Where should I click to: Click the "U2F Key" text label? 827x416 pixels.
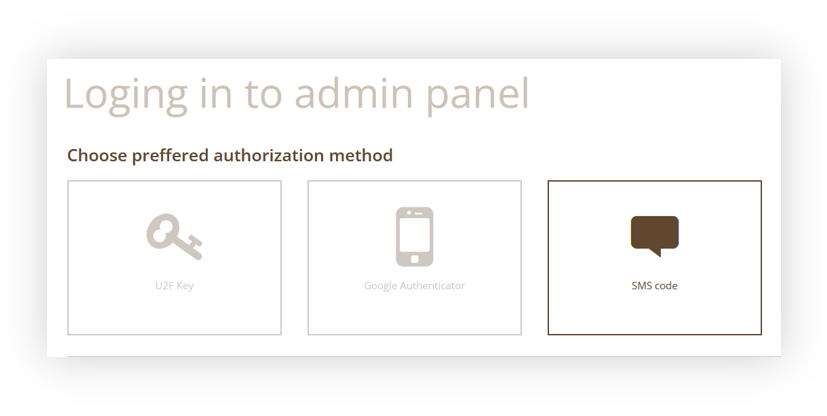tap(175, 286)
